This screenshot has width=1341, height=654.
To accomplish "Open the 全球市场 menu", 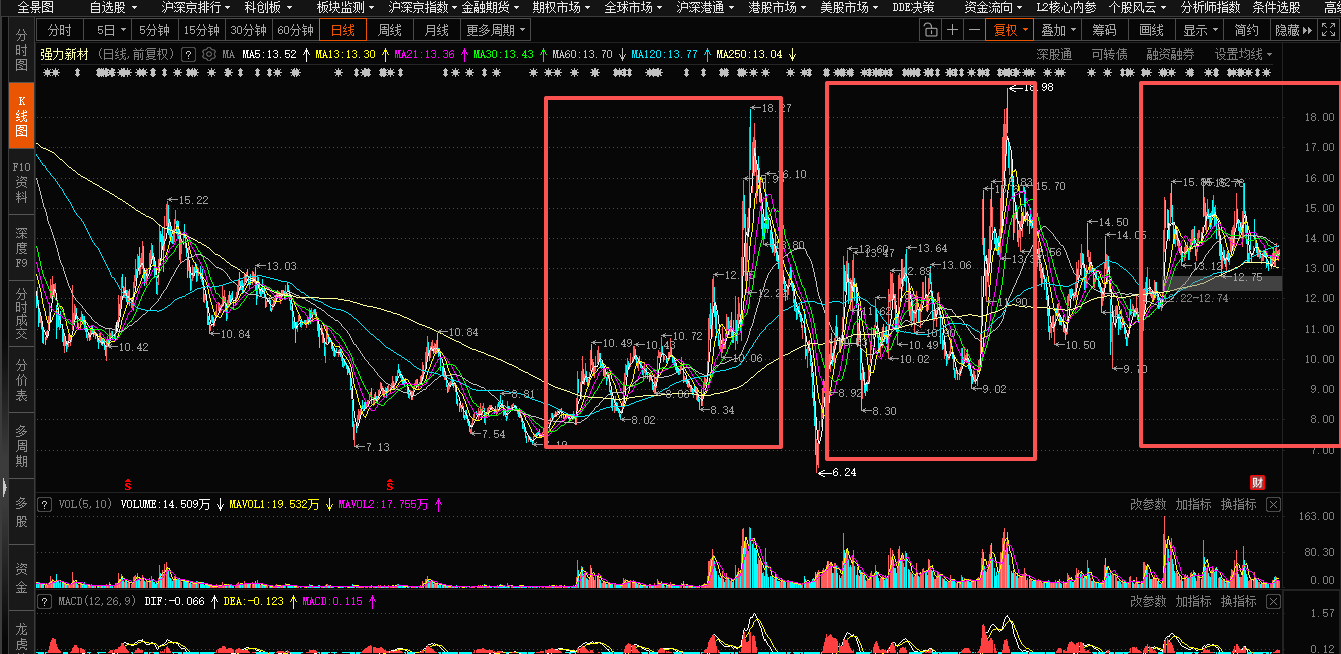I will point(634,7).
